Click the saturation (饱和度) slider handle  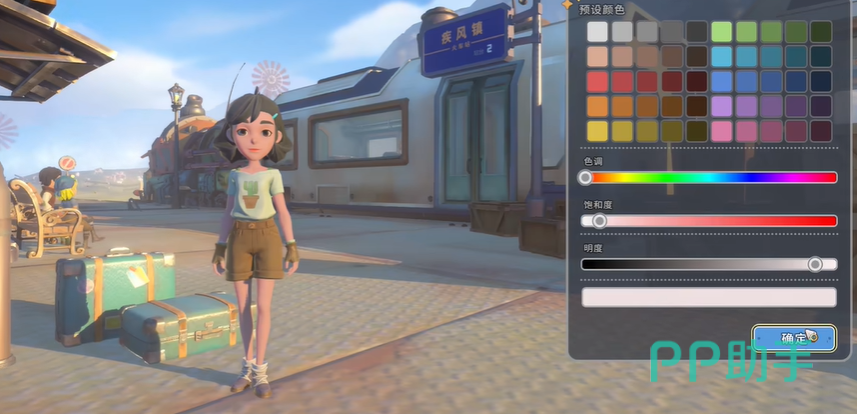[600, 220]
